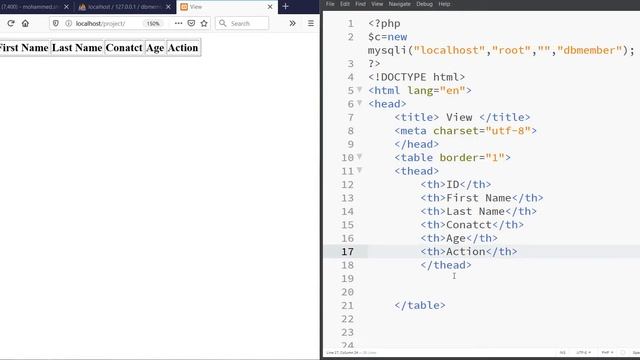
Task: Click the </table> closing tag
Action: [x=420, y=305]
